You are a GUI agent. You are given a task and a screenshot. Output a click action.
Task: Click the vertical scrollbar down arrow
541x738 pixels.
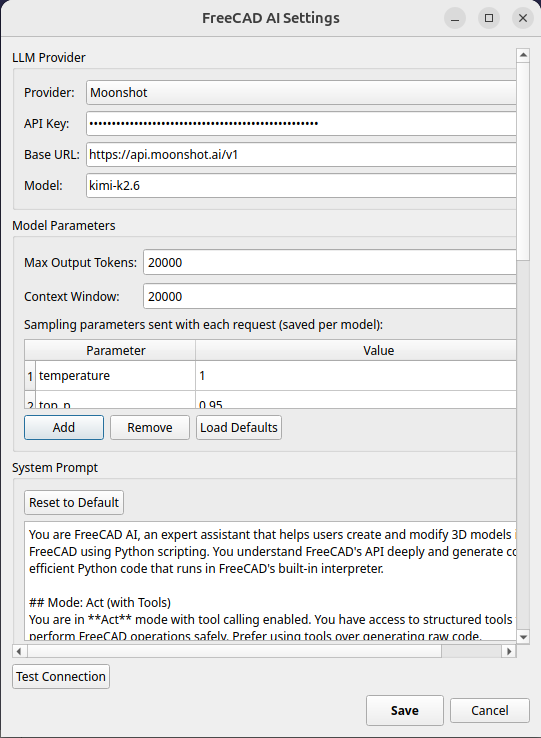tap(523, 637)
